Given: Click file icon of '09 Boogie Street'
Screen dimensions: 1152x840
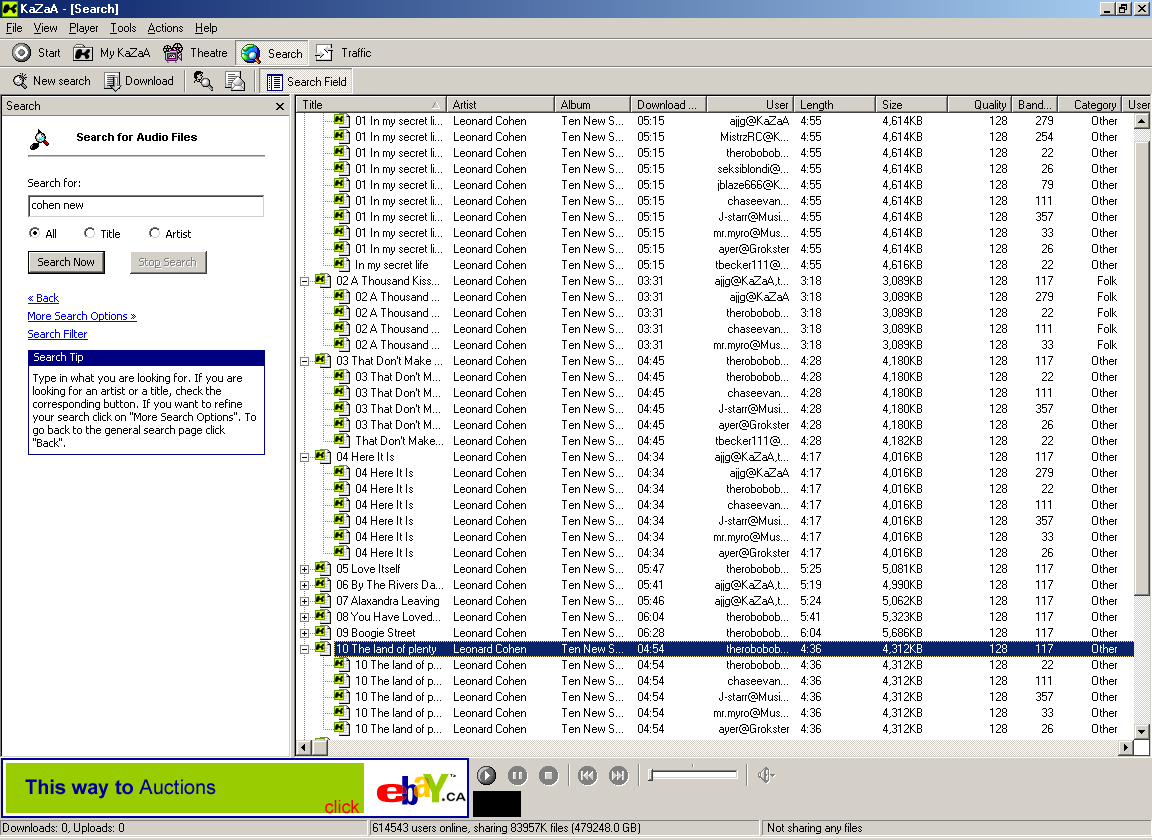Looking at the screenshot, I should (323, 632).
